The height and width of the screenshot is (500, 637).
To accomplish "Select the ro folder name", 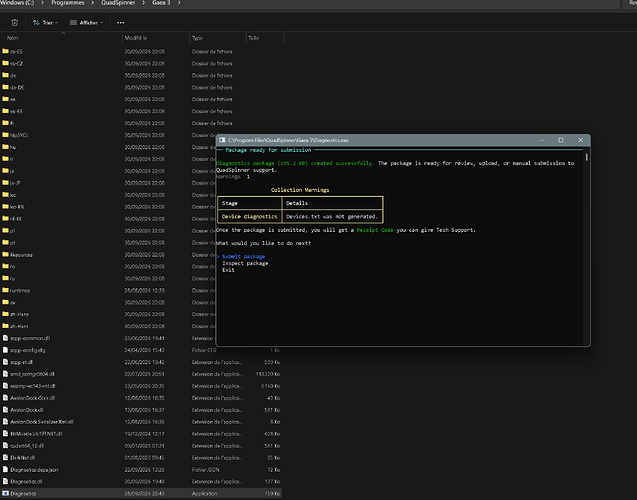I will coord(13,266).
